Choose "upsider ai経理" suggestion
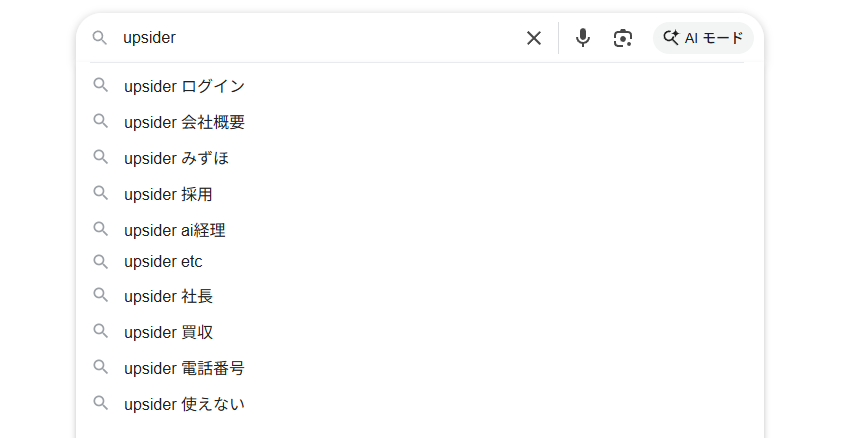The height and width of the screenshot is (438, 865). pyautogui.click(x=175, y=230)
